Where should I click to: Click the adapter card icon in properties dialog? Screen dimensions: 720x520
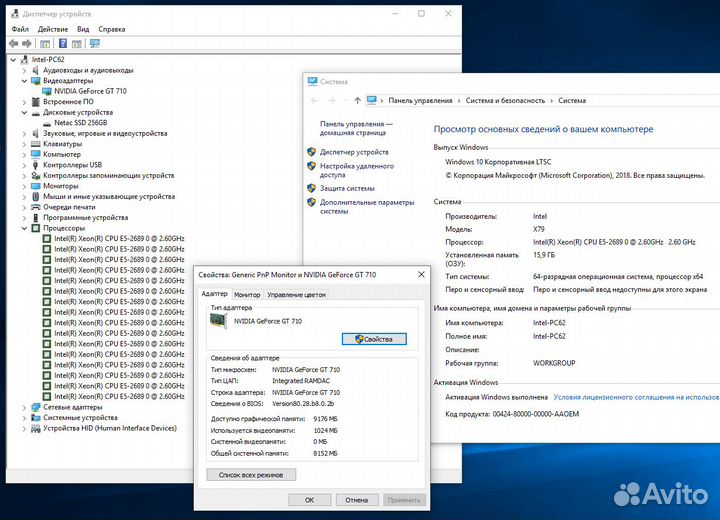tap(219, 321)
